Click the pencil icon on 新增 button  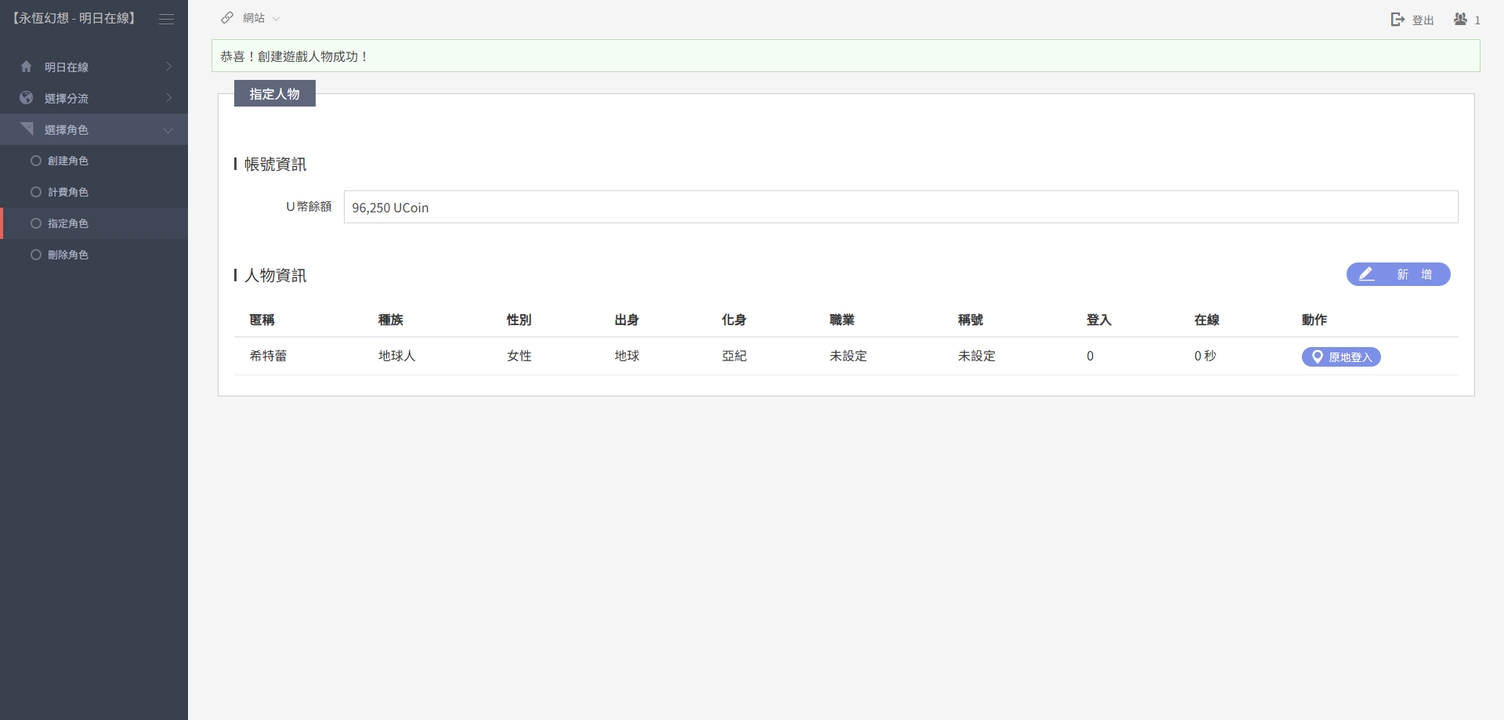[x=1367, y=274]
